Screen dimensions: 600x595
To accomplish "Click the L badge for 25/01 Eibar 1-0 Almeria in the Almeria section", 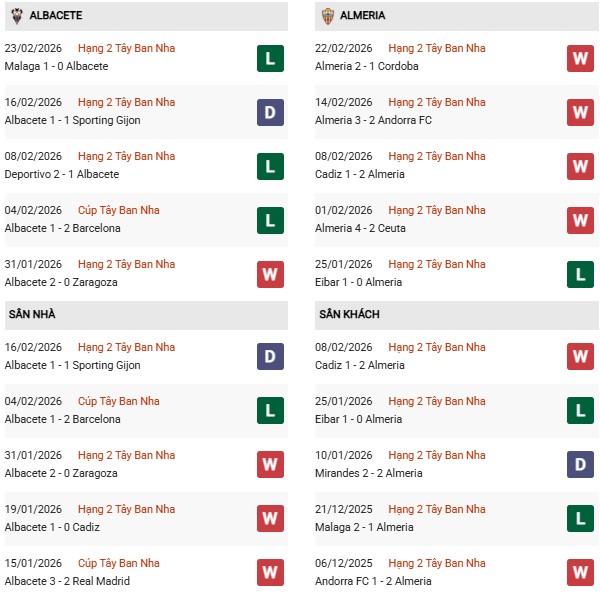I will [580, 274].
